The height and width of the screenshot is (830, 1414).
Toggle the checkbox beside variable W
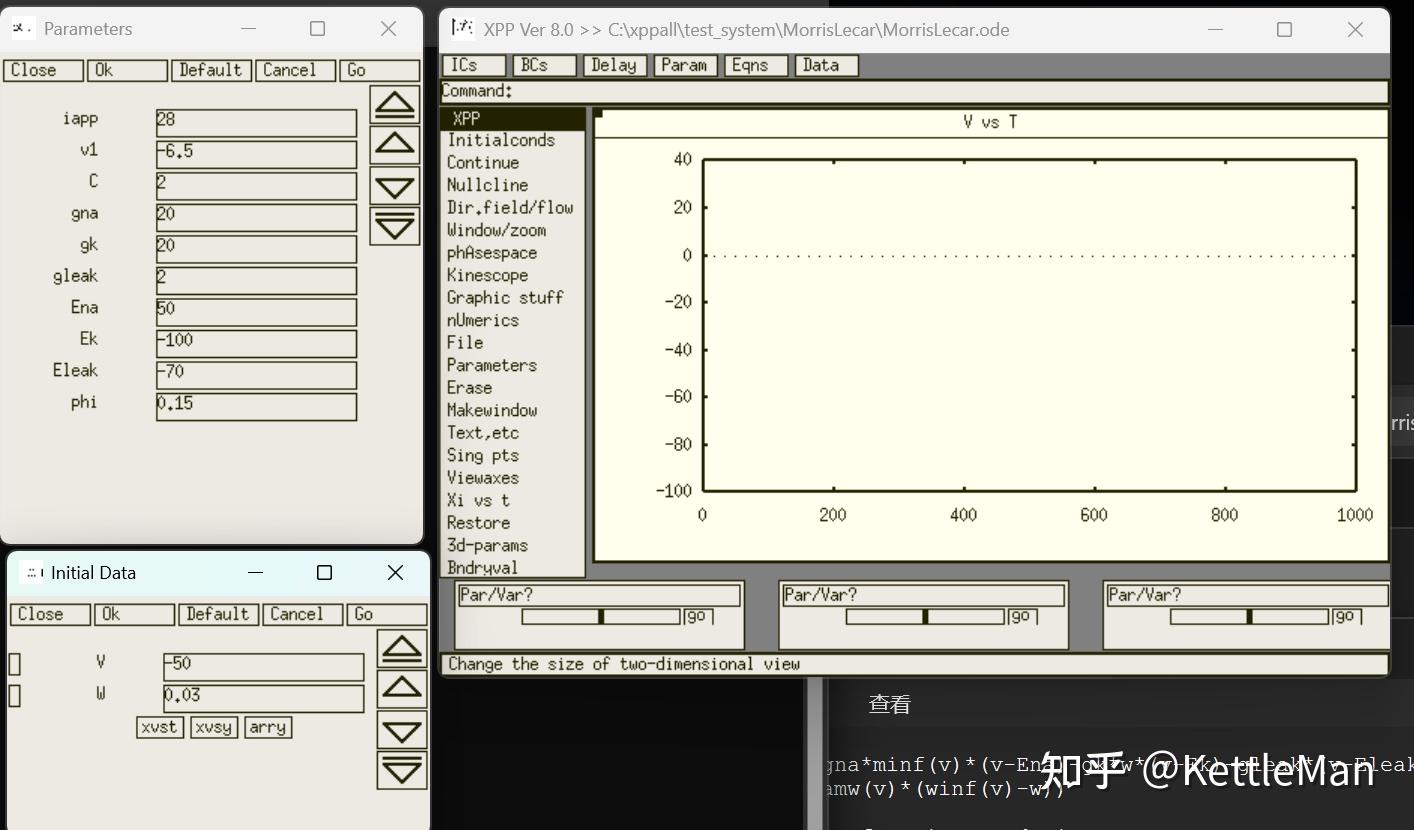coord(14,695)
